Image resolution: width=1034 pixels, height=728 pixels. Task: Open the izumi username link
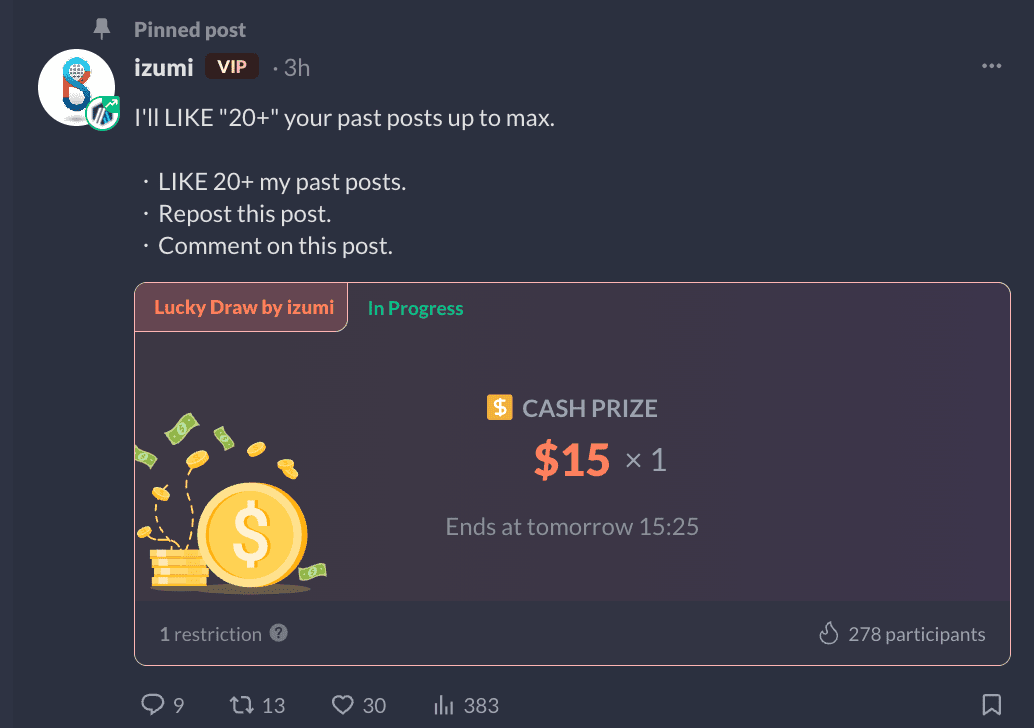pos(163,67)
